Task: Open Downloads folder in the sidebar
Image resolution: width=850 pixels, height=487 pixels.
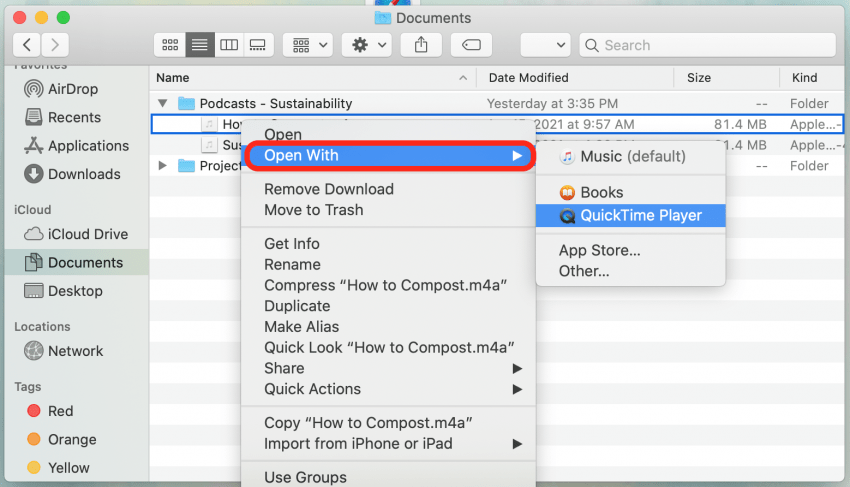Action: (83, 174)
